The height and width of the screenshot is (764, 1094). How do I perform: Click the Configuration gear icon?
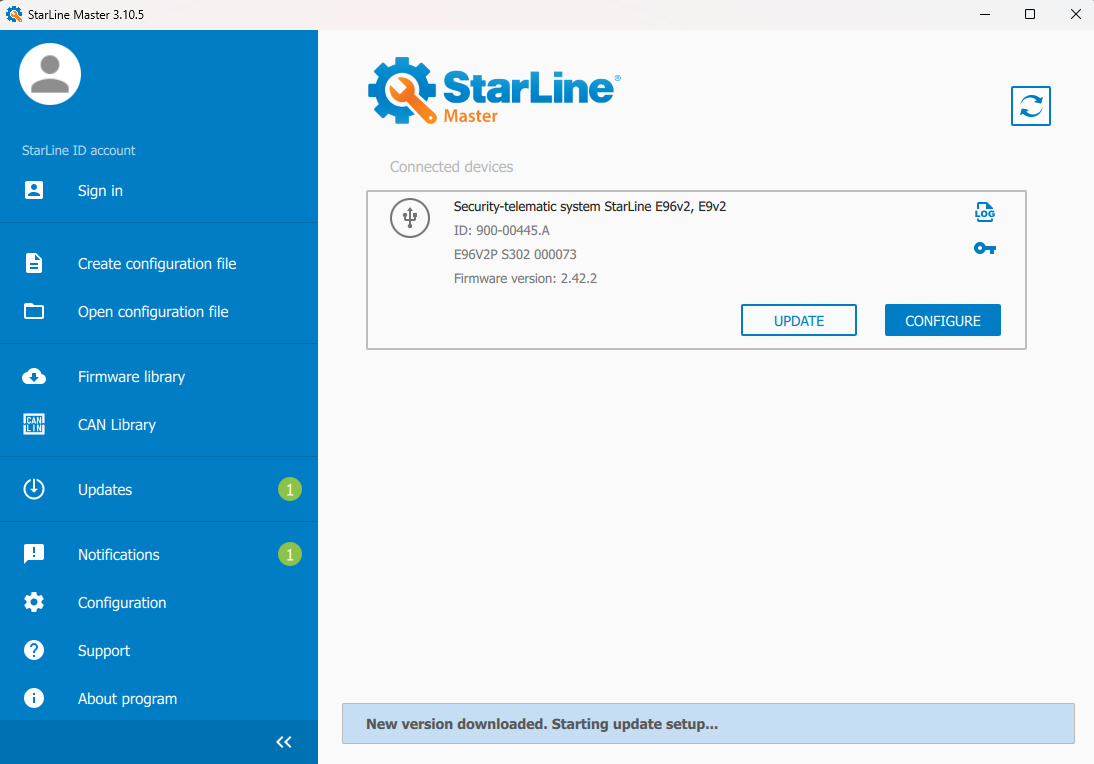click(34, 603)
